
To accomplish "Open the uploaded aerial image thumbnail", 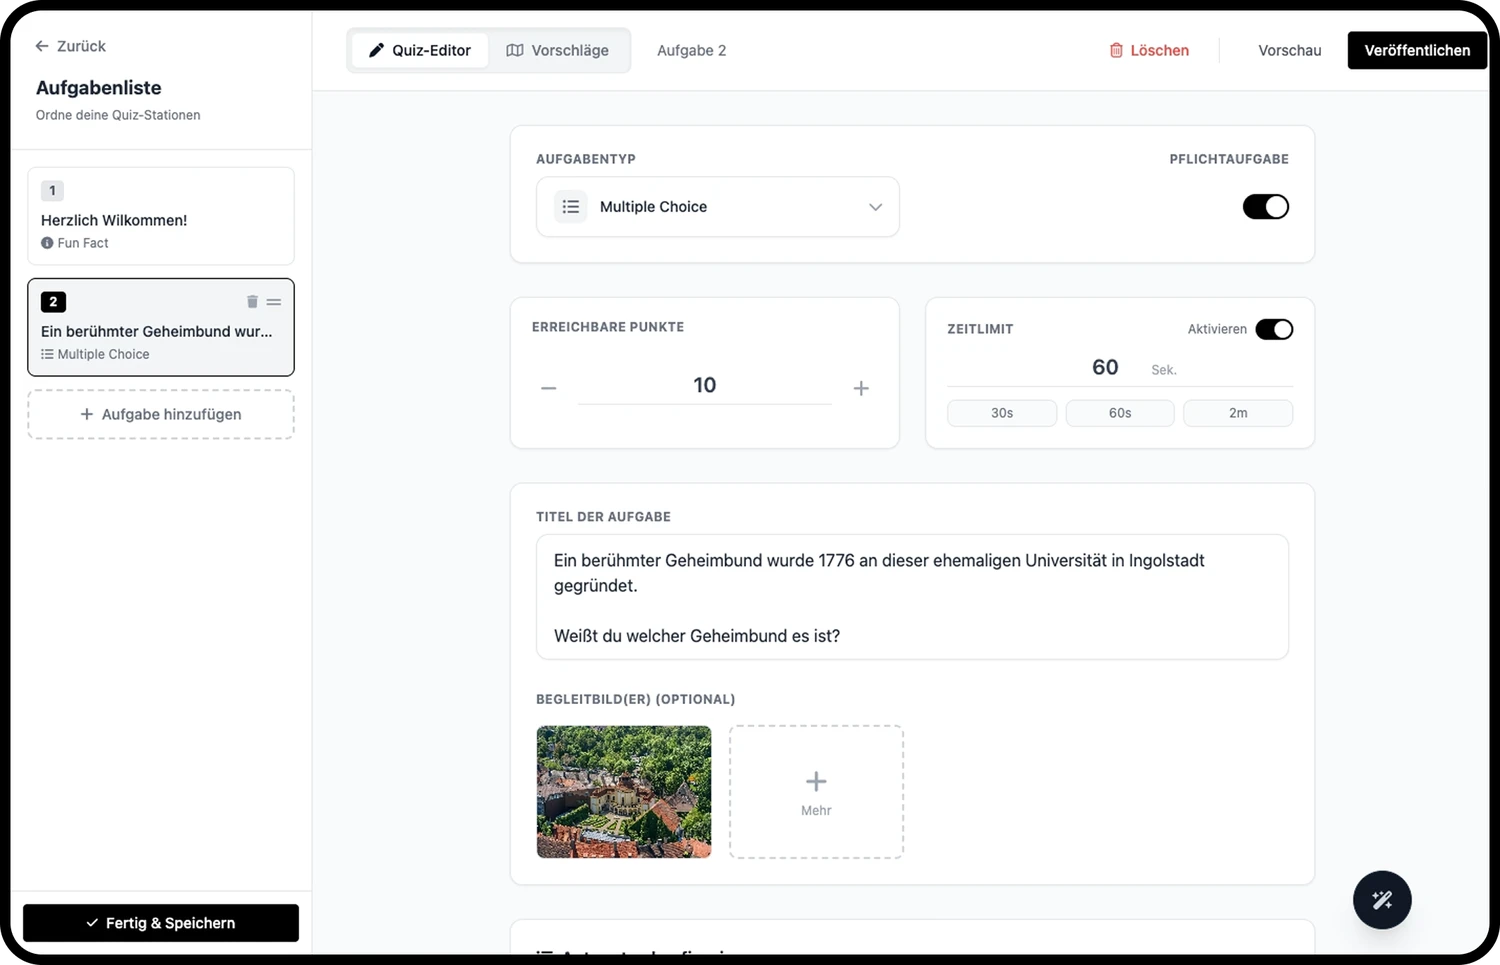I will pyautogui.click(x=624, y=792).
